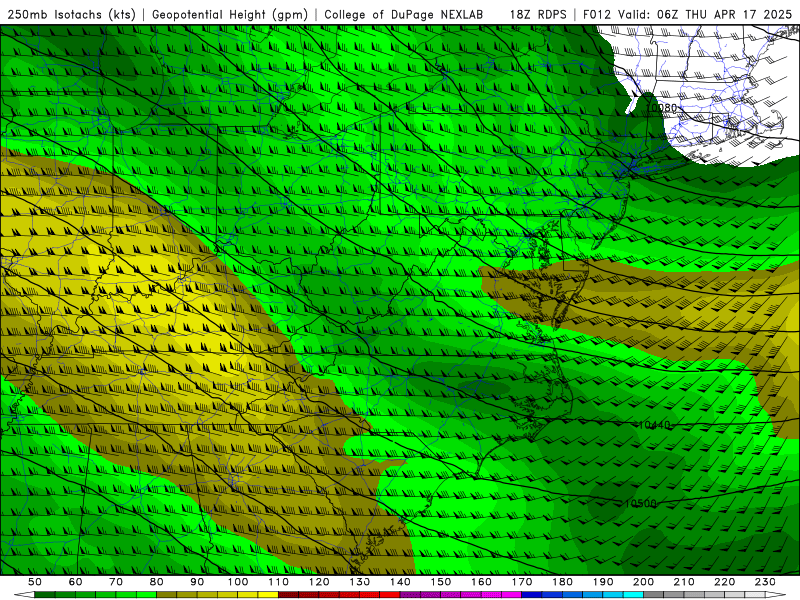800x600 pixels.
Task: Click the 10440 height contour label
Action: coord(654,424)
